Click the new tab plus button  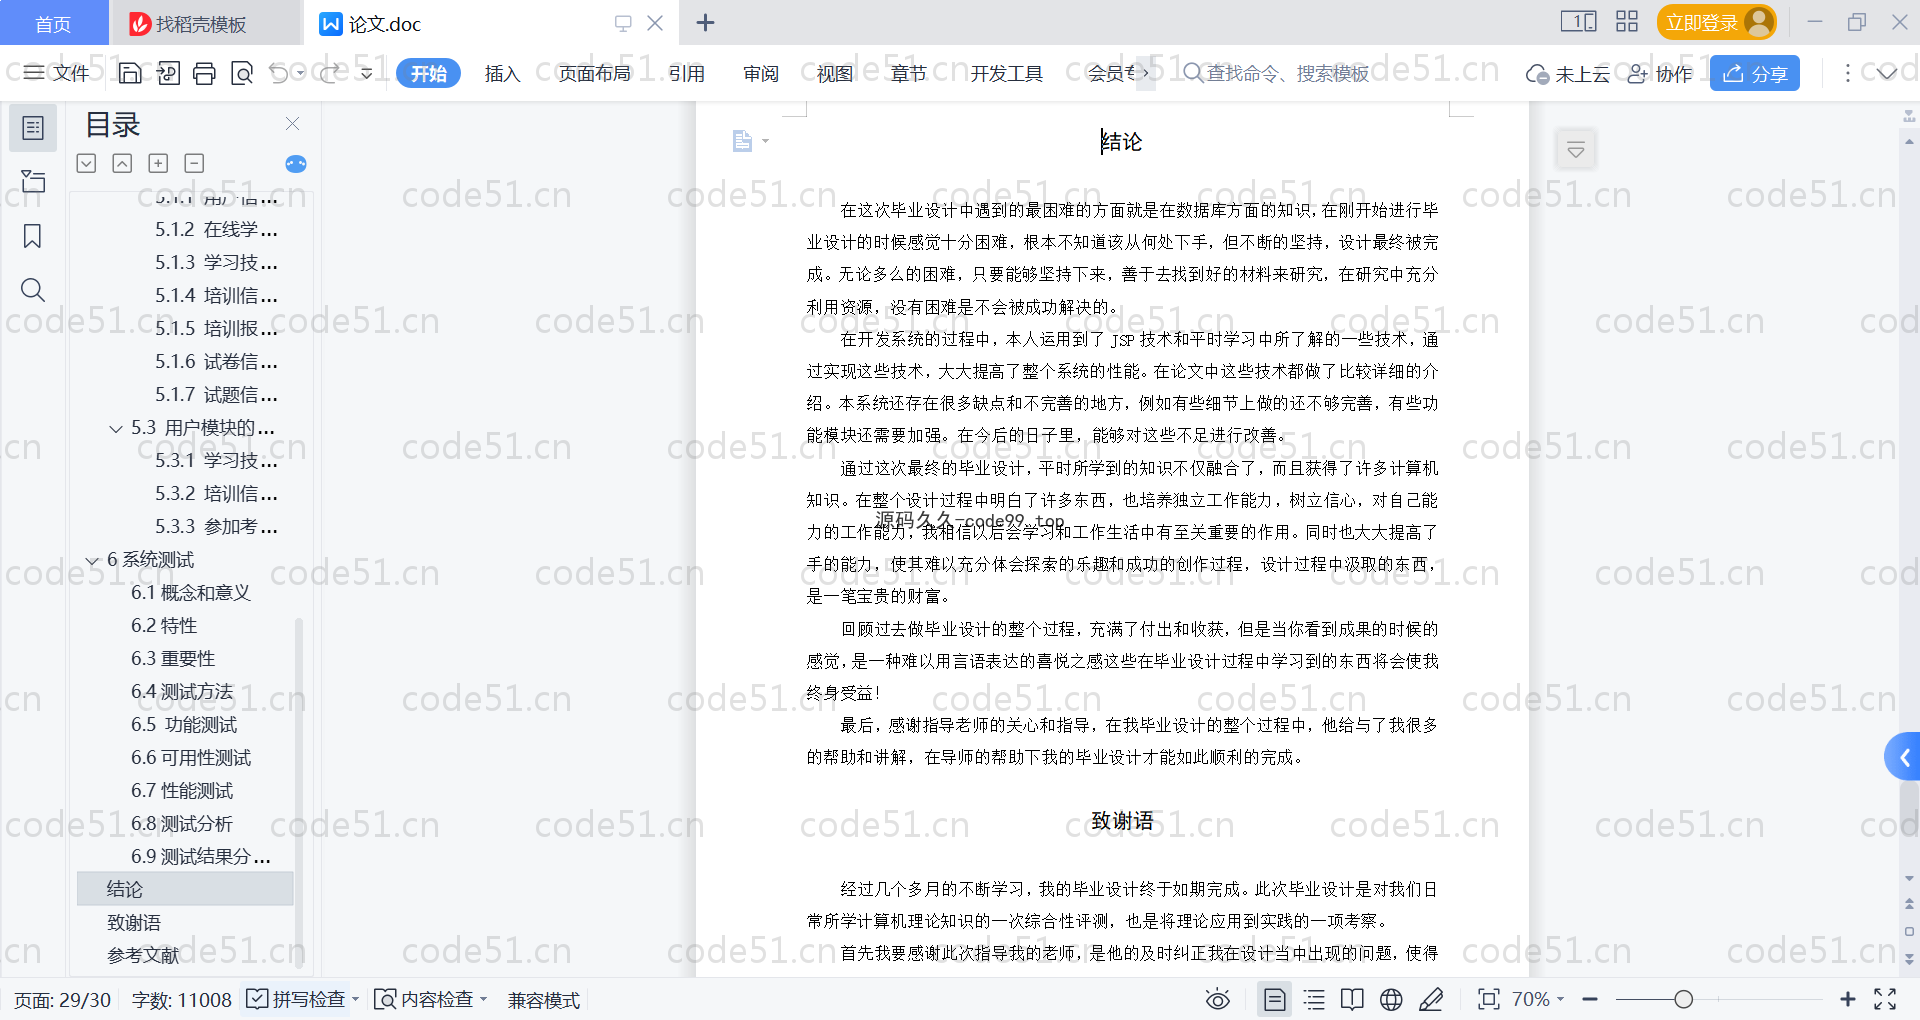(x=705, y=22)
